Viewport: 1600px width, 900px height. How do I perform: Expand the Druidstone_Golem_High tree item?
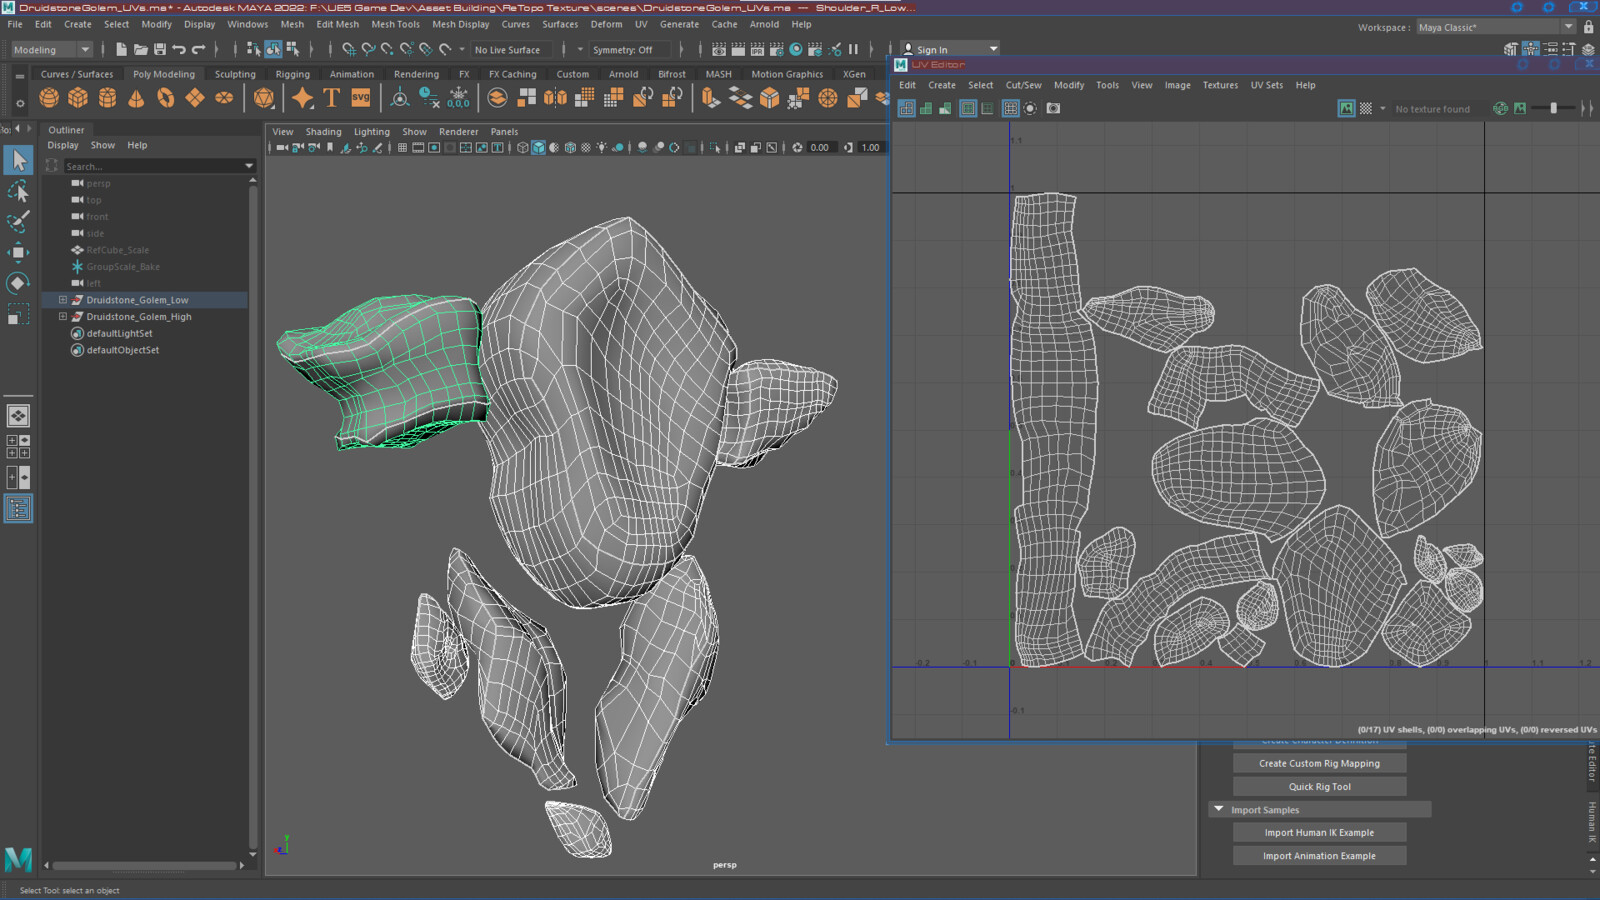tap(63, 317)
